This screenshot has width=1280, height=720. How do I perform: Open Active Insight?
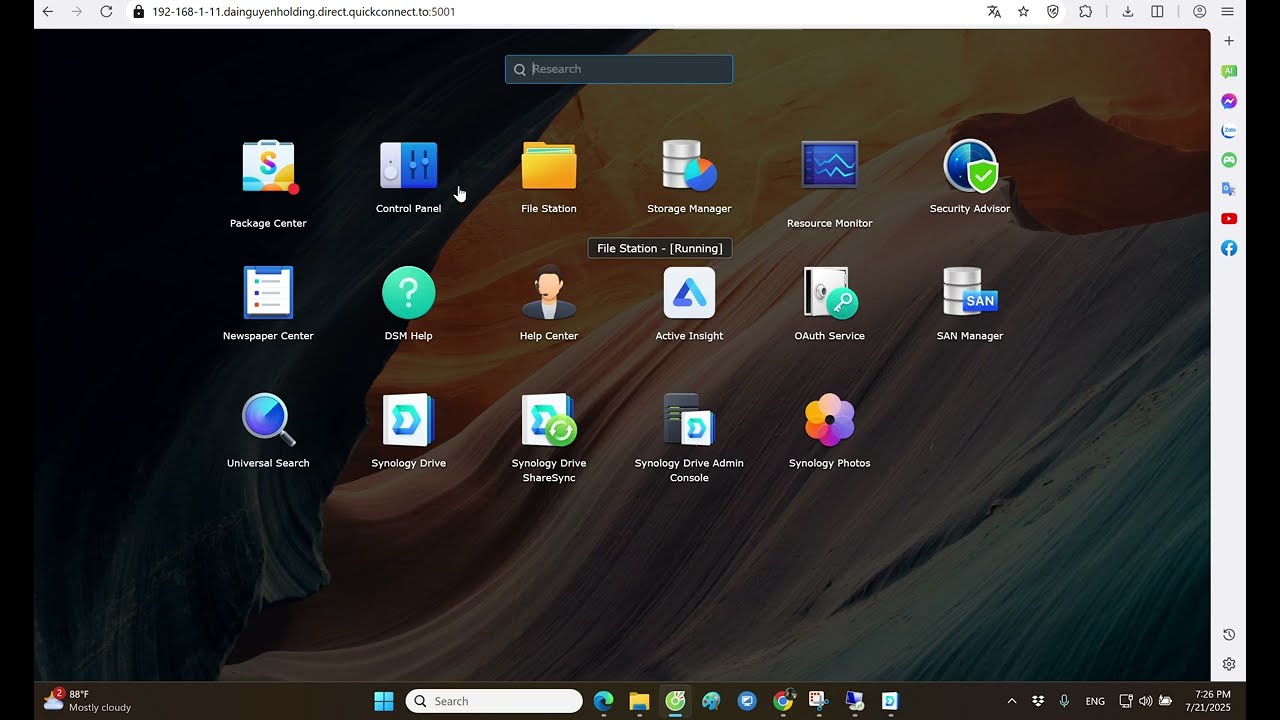pyautogui.click(x=689, y=293)
